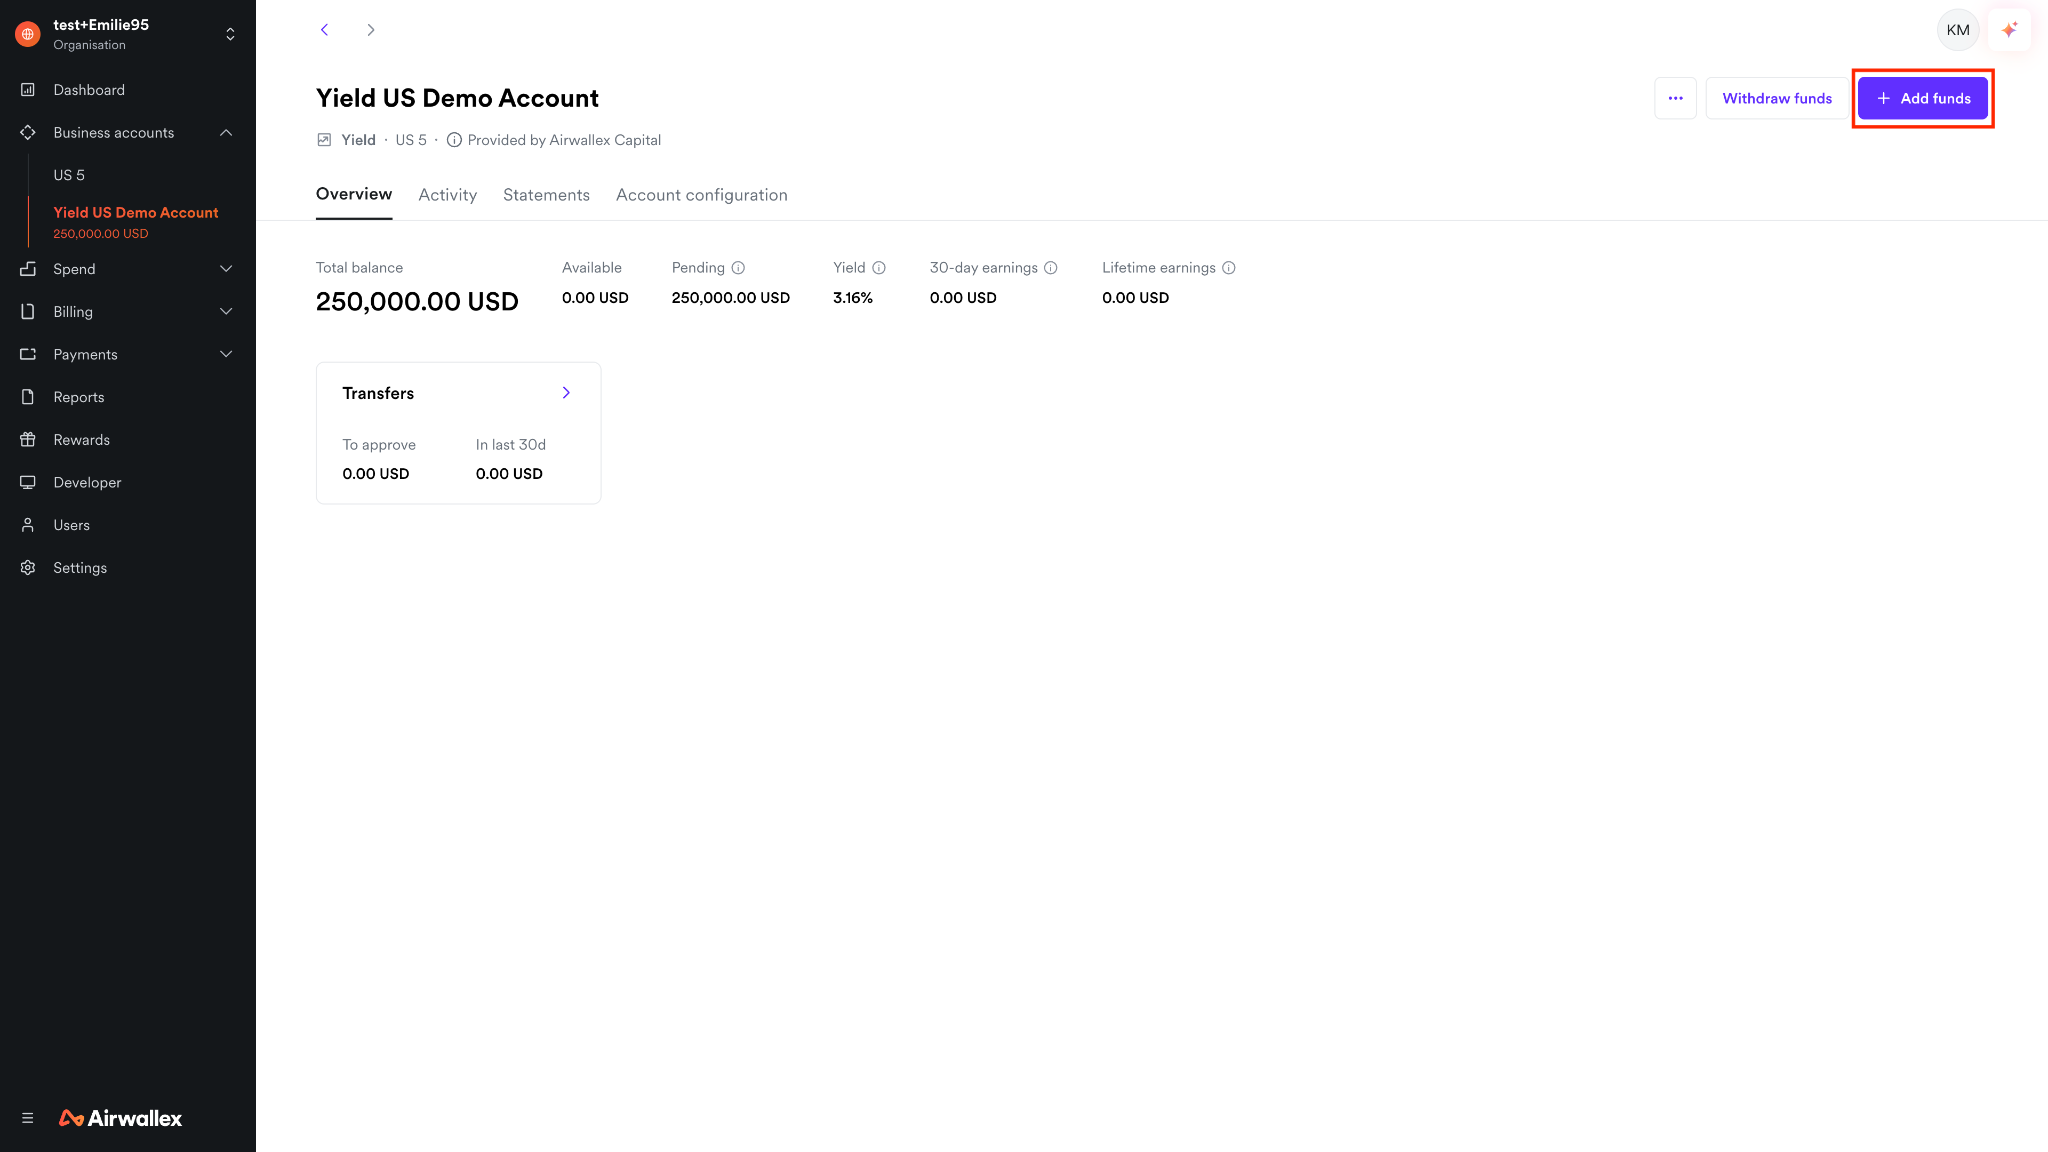Open the organisation switcher arrows
This screenshot has width=2048, height=1152.
coord(230,34)
